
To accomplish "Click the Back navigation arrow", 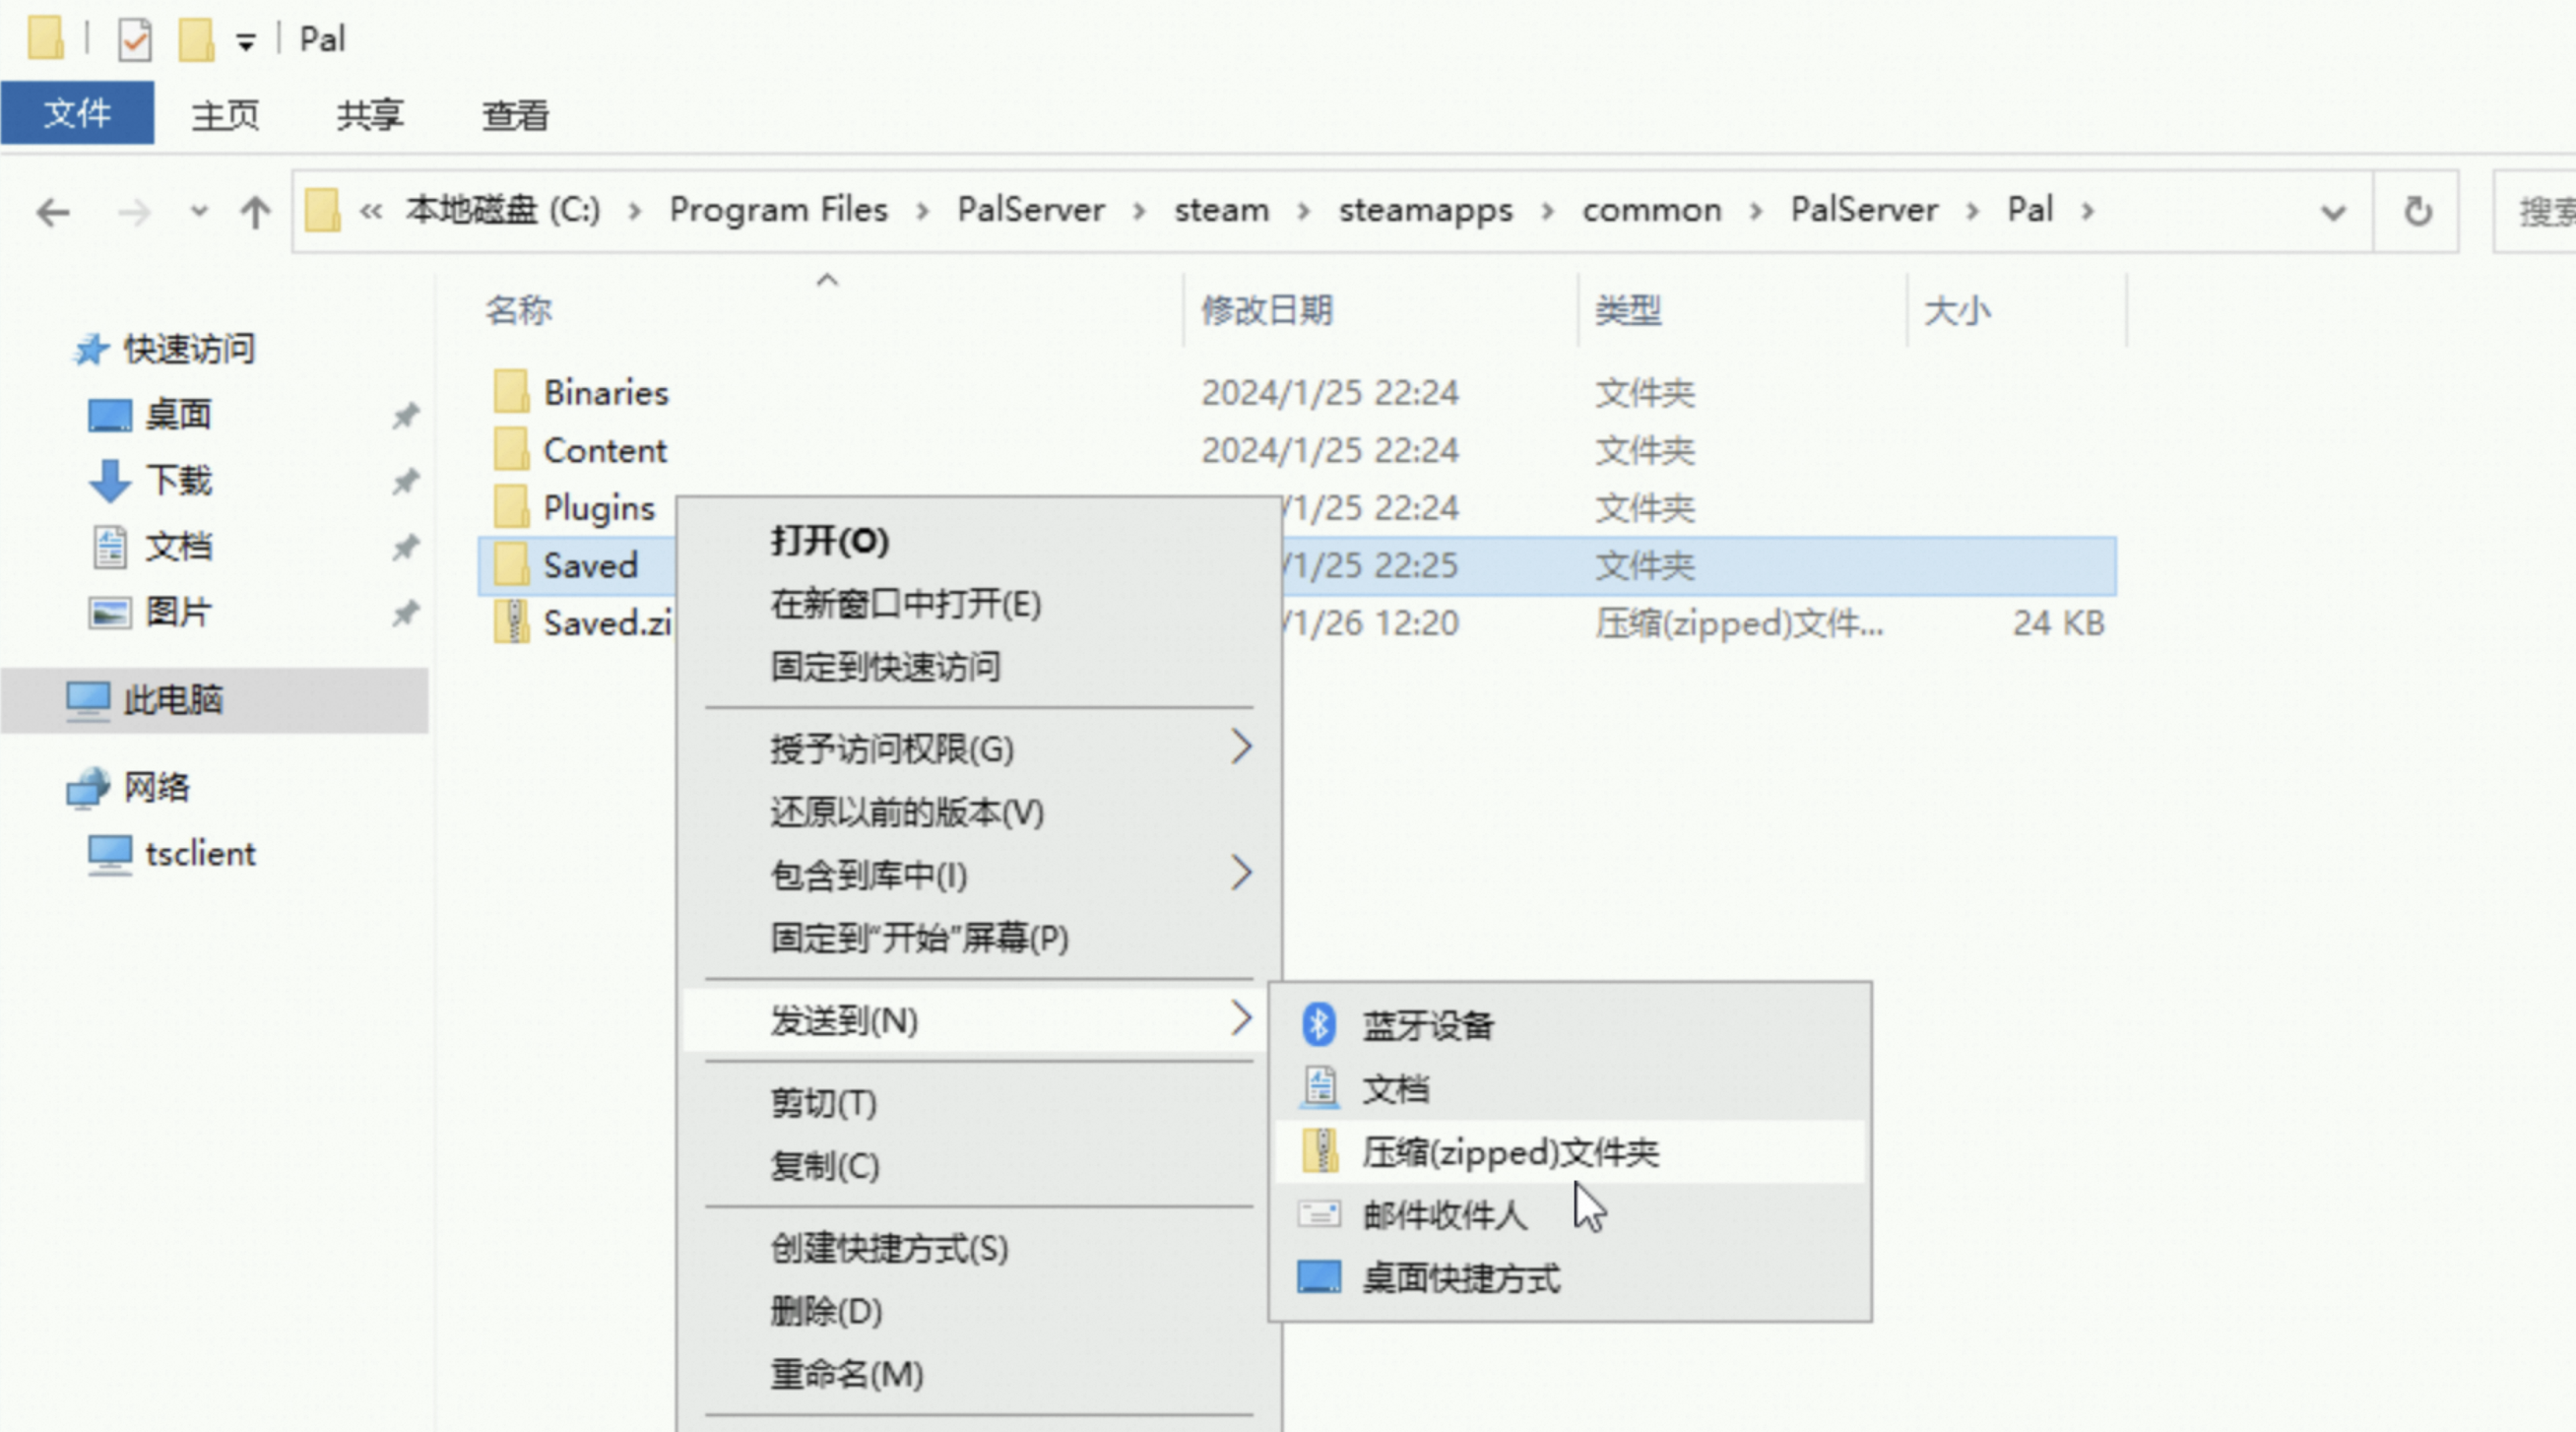I will tap(52, 212).
